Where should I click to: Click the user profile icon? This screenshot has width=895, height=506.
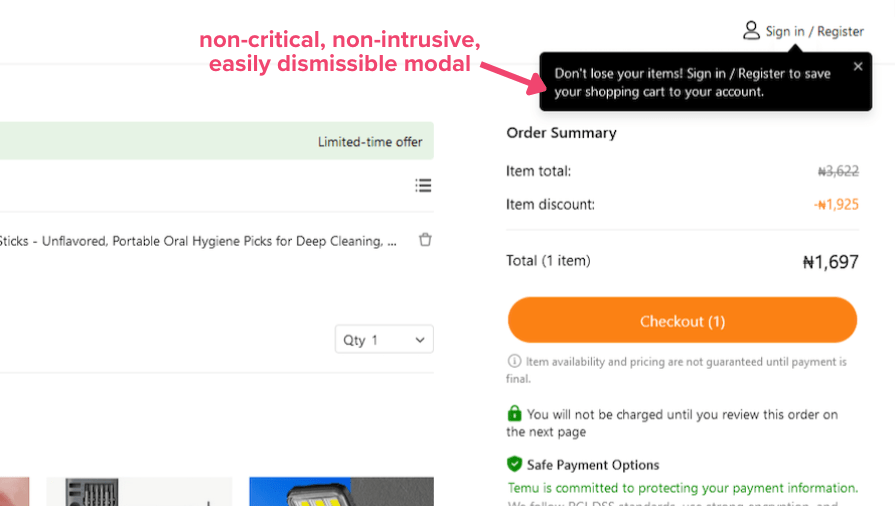coord(751,31)
